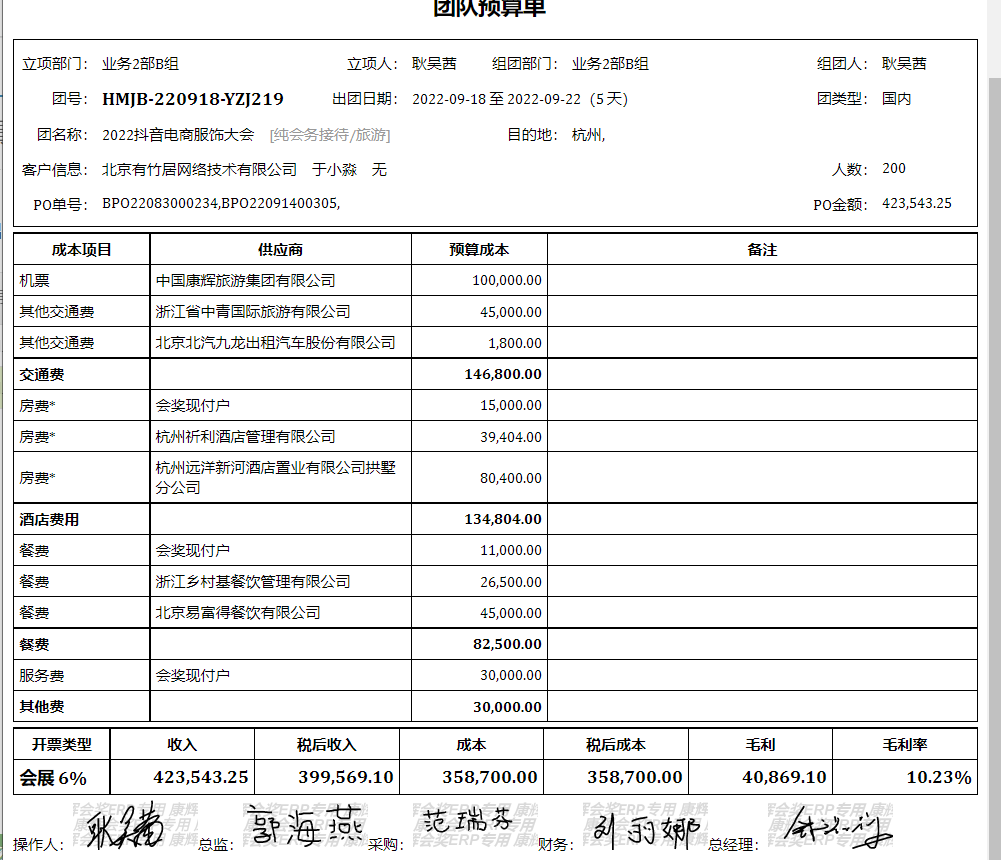Click the group number HMJB-220918-YZJ219
The image size is (1001, 860).
192,99
